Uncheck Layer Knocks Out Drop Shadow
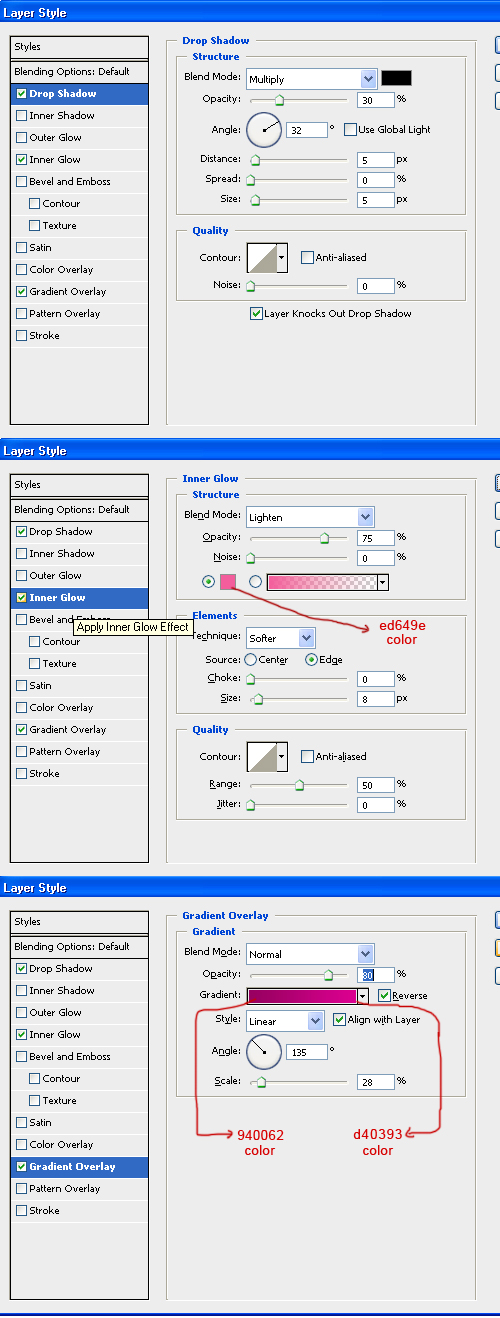Screen dimensions: 500x1318 (257, 313)
